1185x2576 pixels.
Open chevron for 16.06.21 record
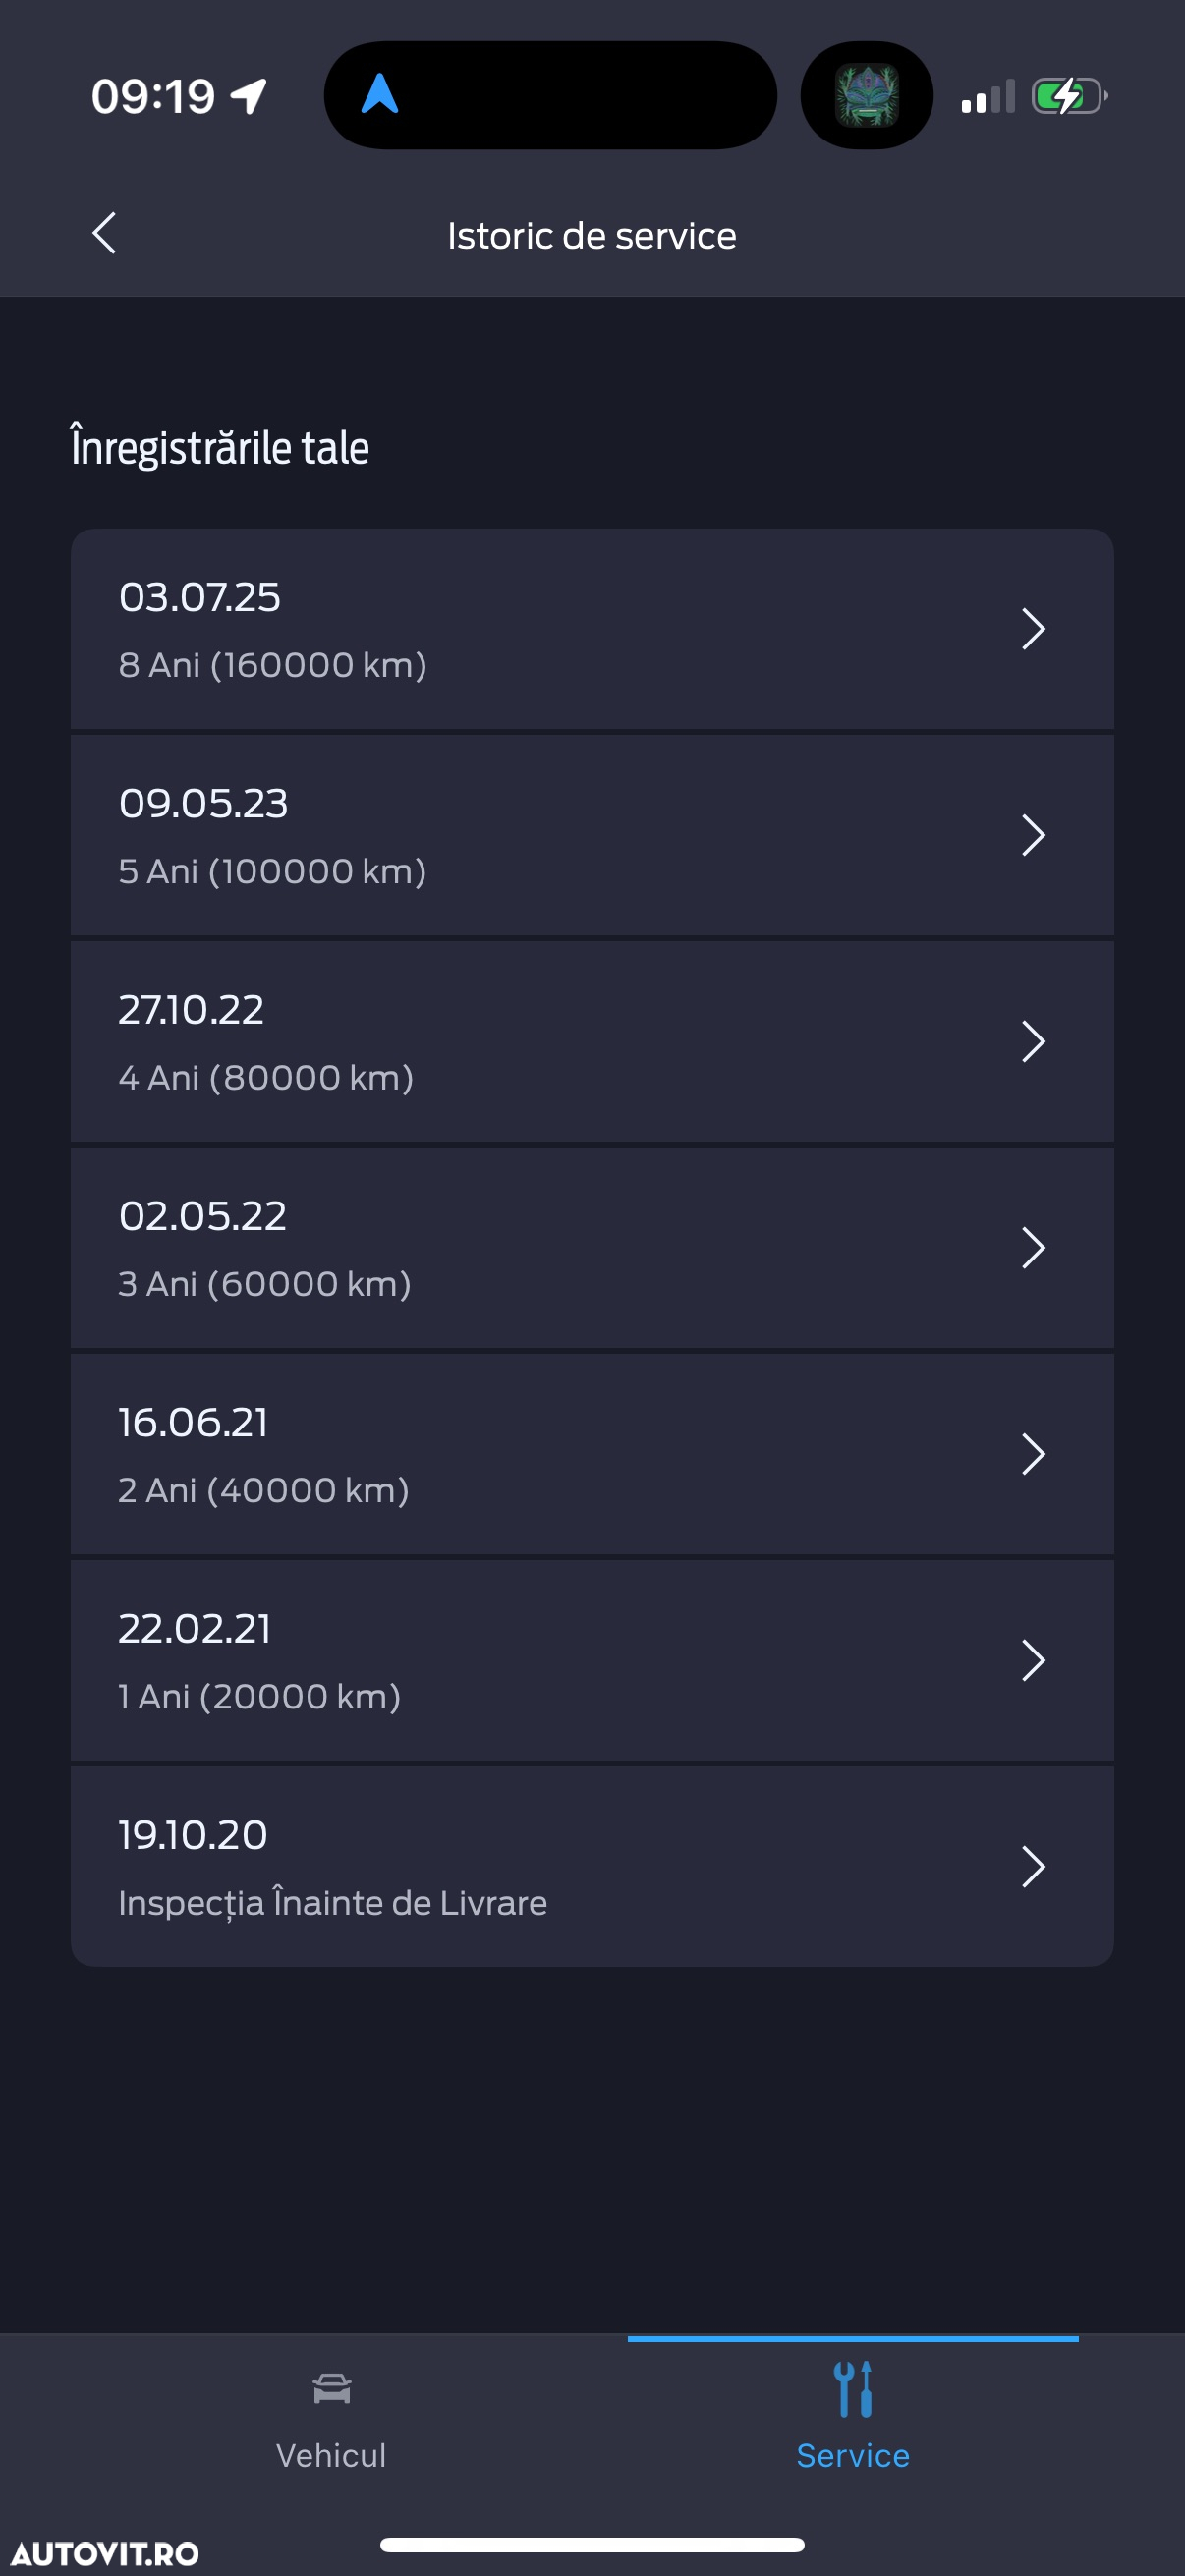click(1033, 1454)
